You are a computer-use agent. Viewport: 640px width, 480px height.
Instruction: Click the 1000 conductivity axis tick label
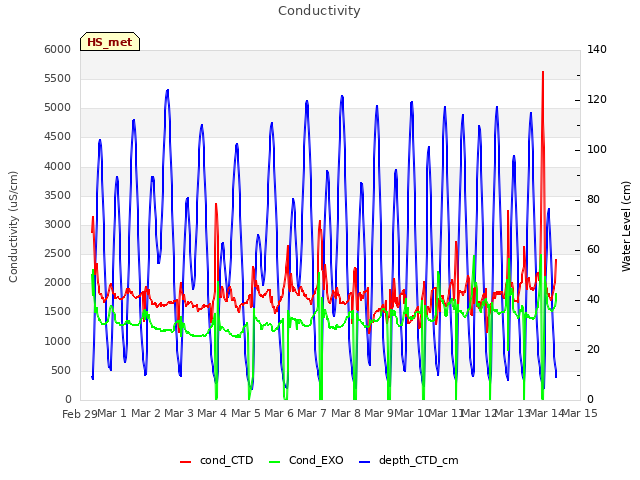pyautogui.click(x=58, y=342)
